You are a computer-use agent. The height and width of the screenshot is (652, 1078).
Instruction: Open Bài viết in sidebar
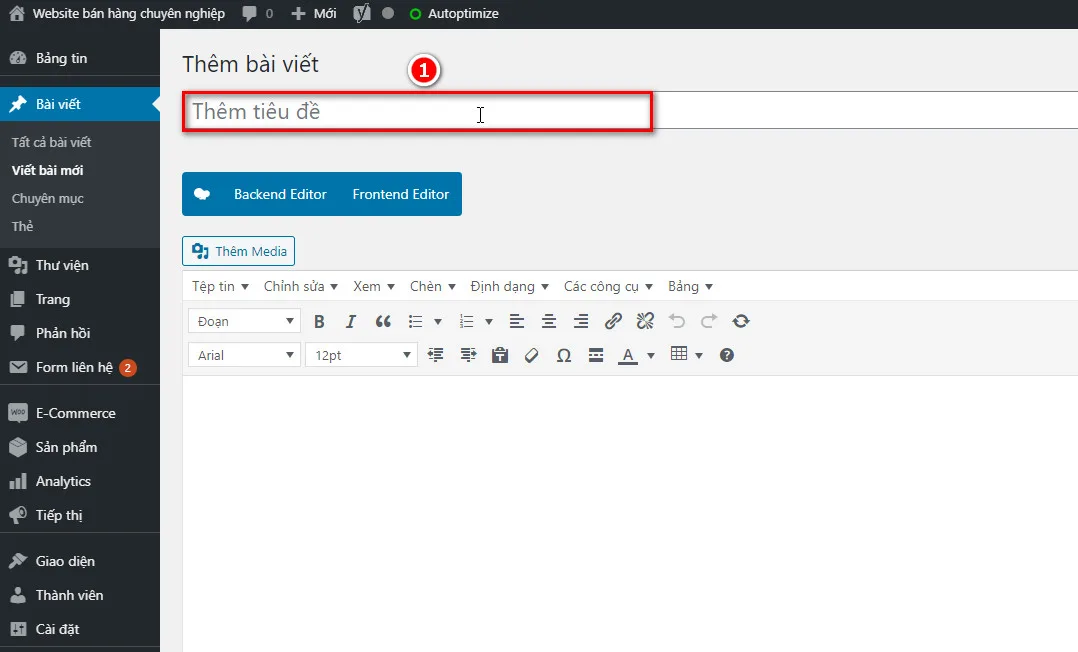80,104
